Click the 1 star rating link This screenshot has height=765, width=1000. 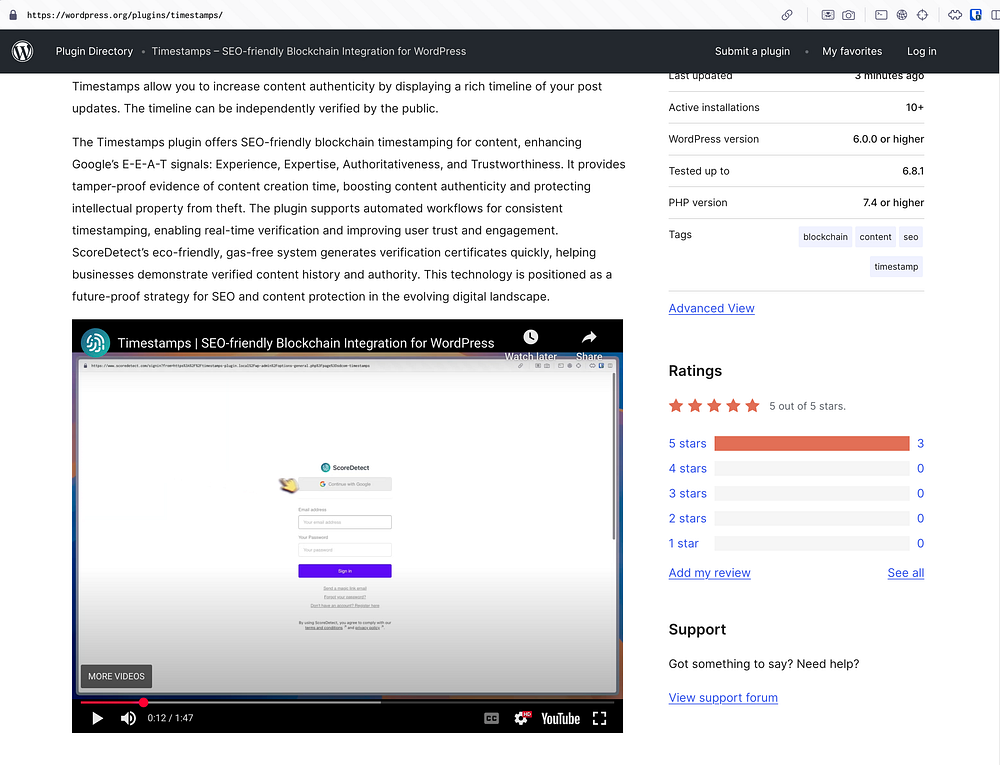684,543
